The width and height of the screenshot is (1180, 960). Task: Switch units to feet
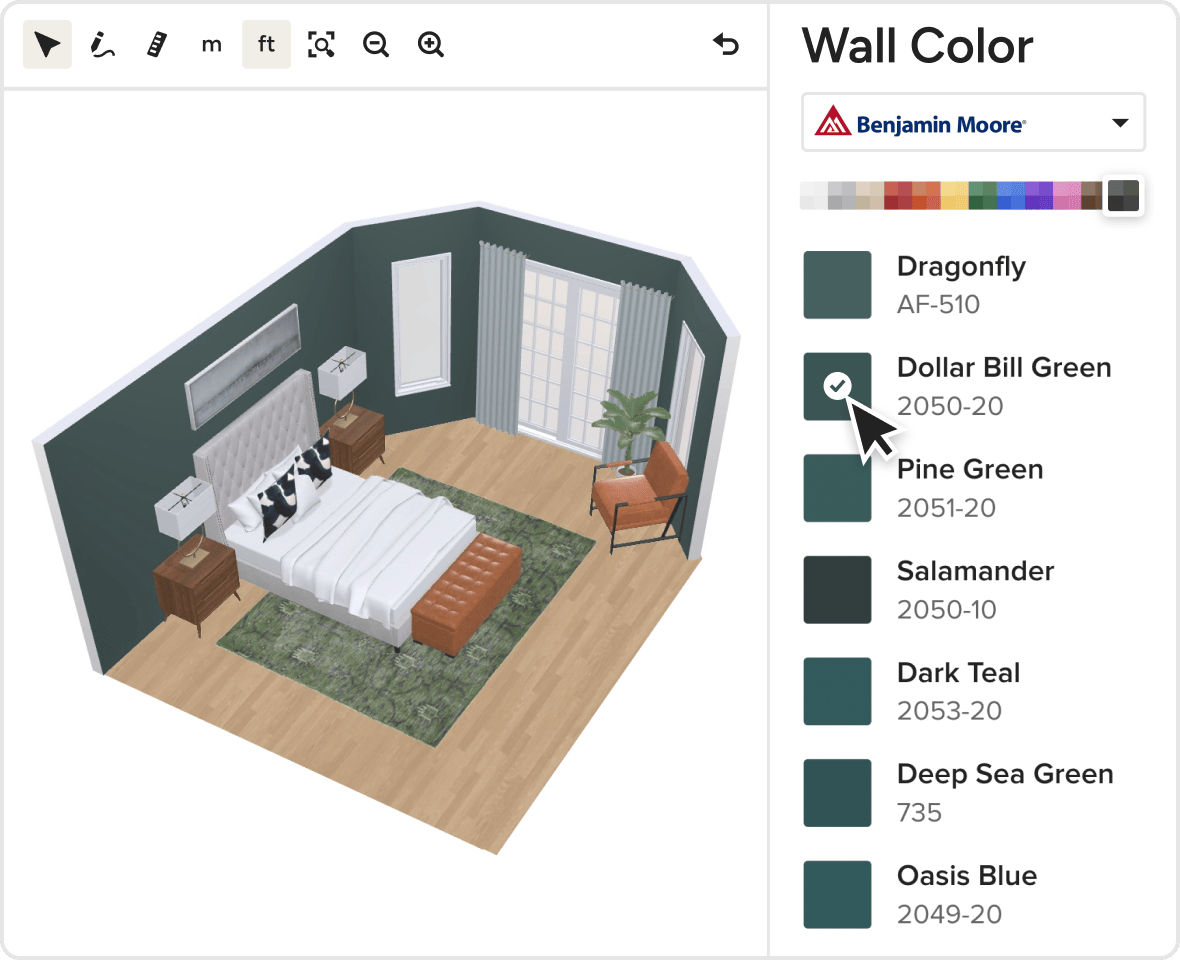click(x=266, y=45)
